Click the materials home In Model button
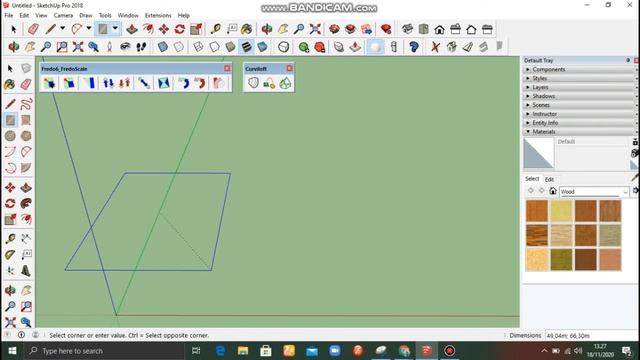Screen dimensions: 640x360 (553, 191)
